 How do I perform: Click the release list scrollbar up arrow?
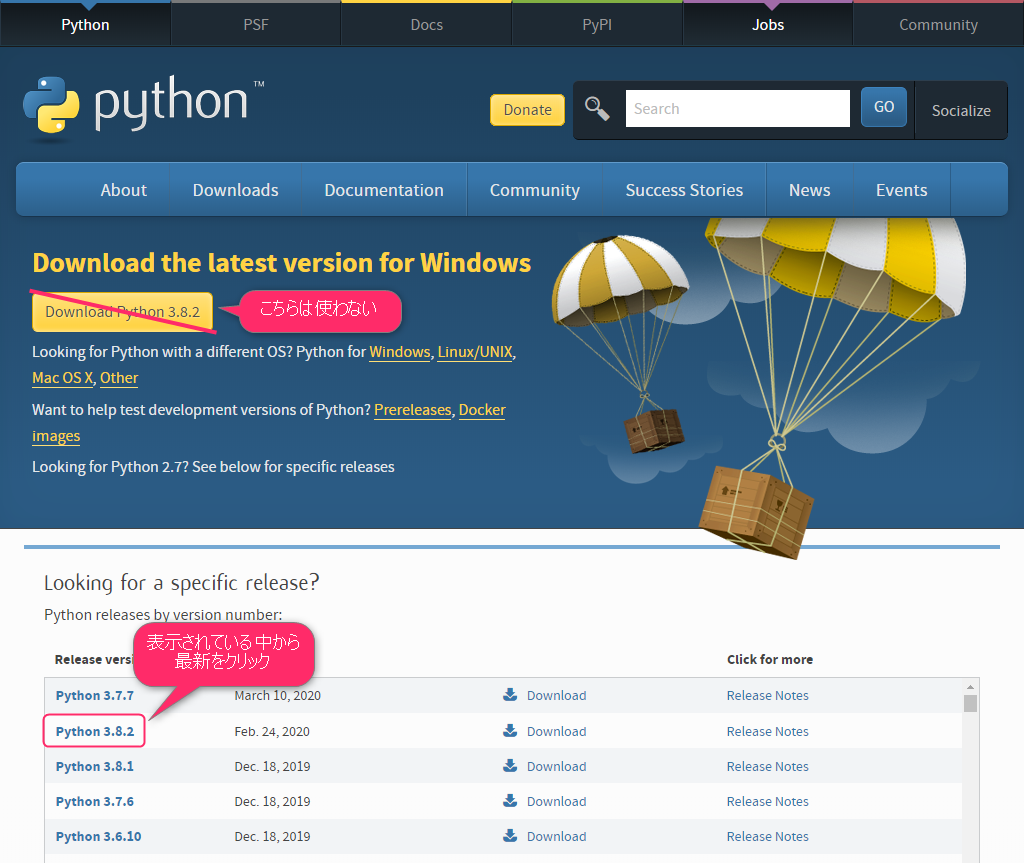point(970,687)
